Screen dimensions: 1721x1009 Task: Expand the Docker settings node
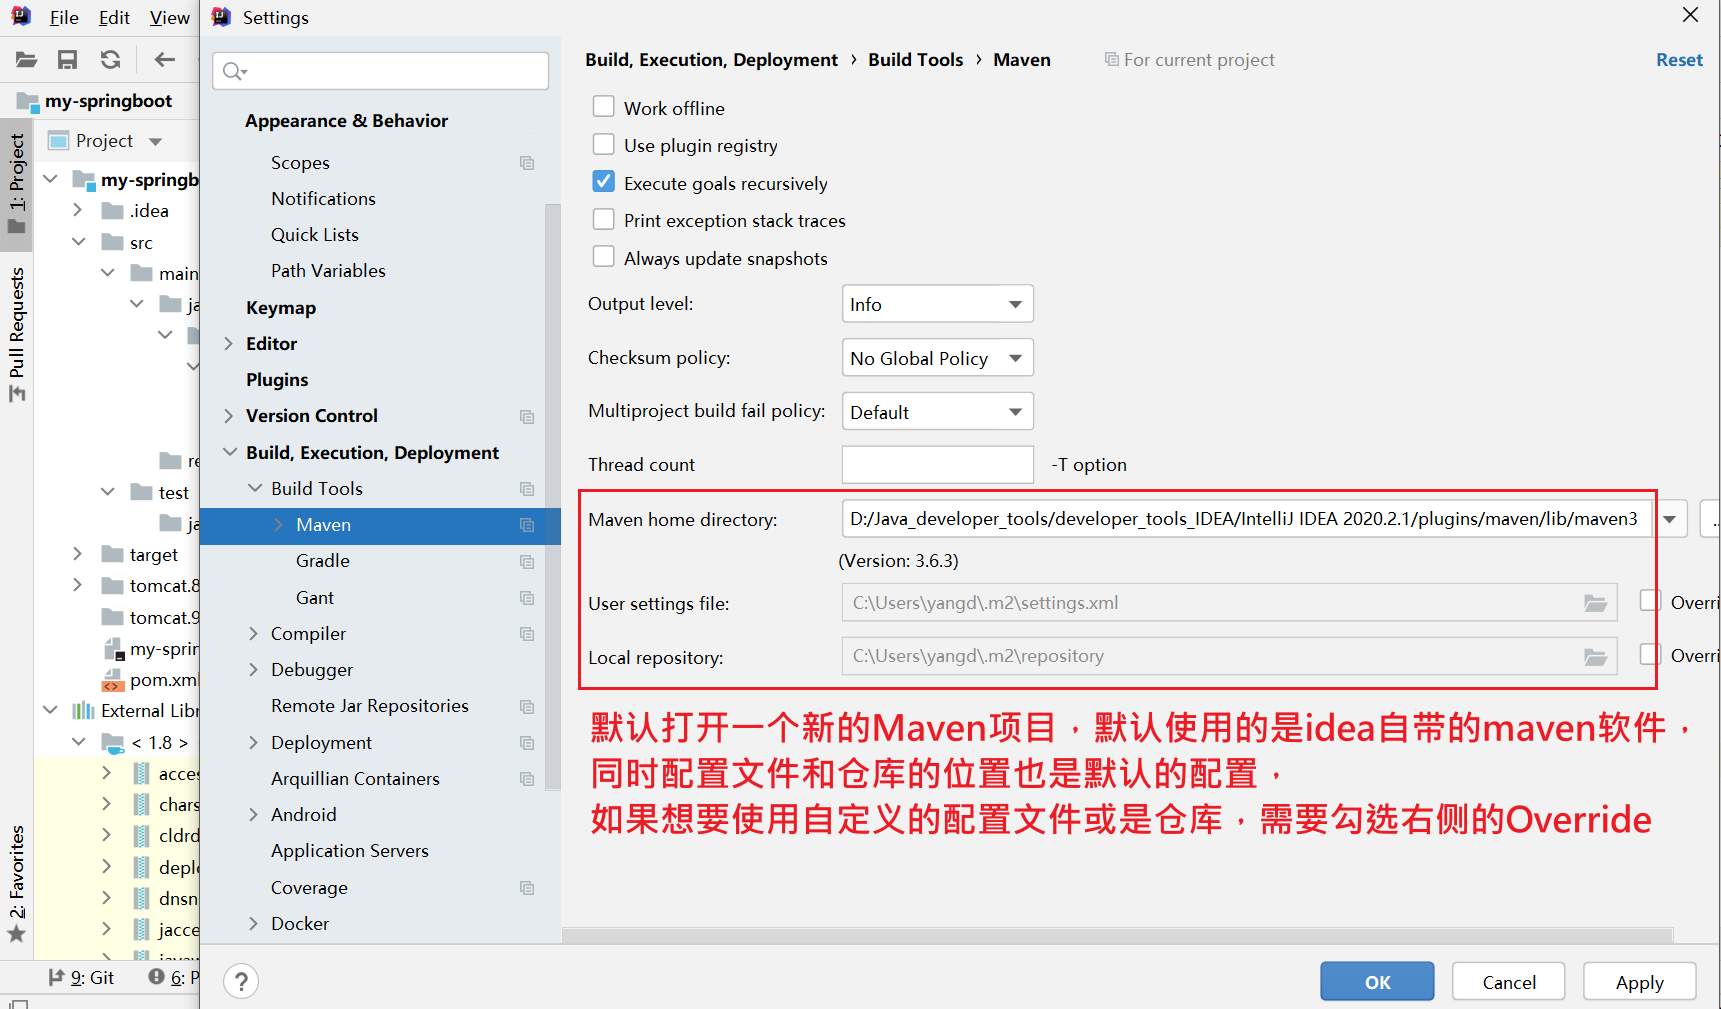tap(254, 924)
